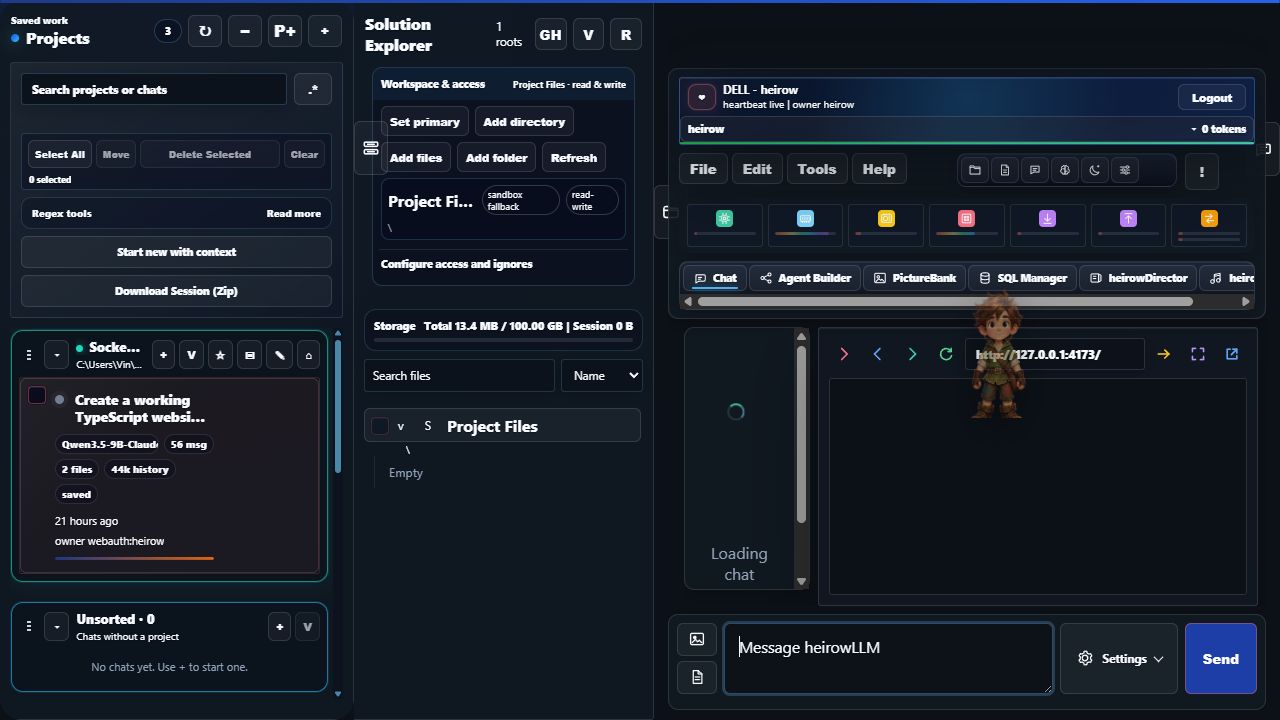Screen dimensions: 1280x720
Task: Toggle the regex search button beside the projects search
Action: 313,89
